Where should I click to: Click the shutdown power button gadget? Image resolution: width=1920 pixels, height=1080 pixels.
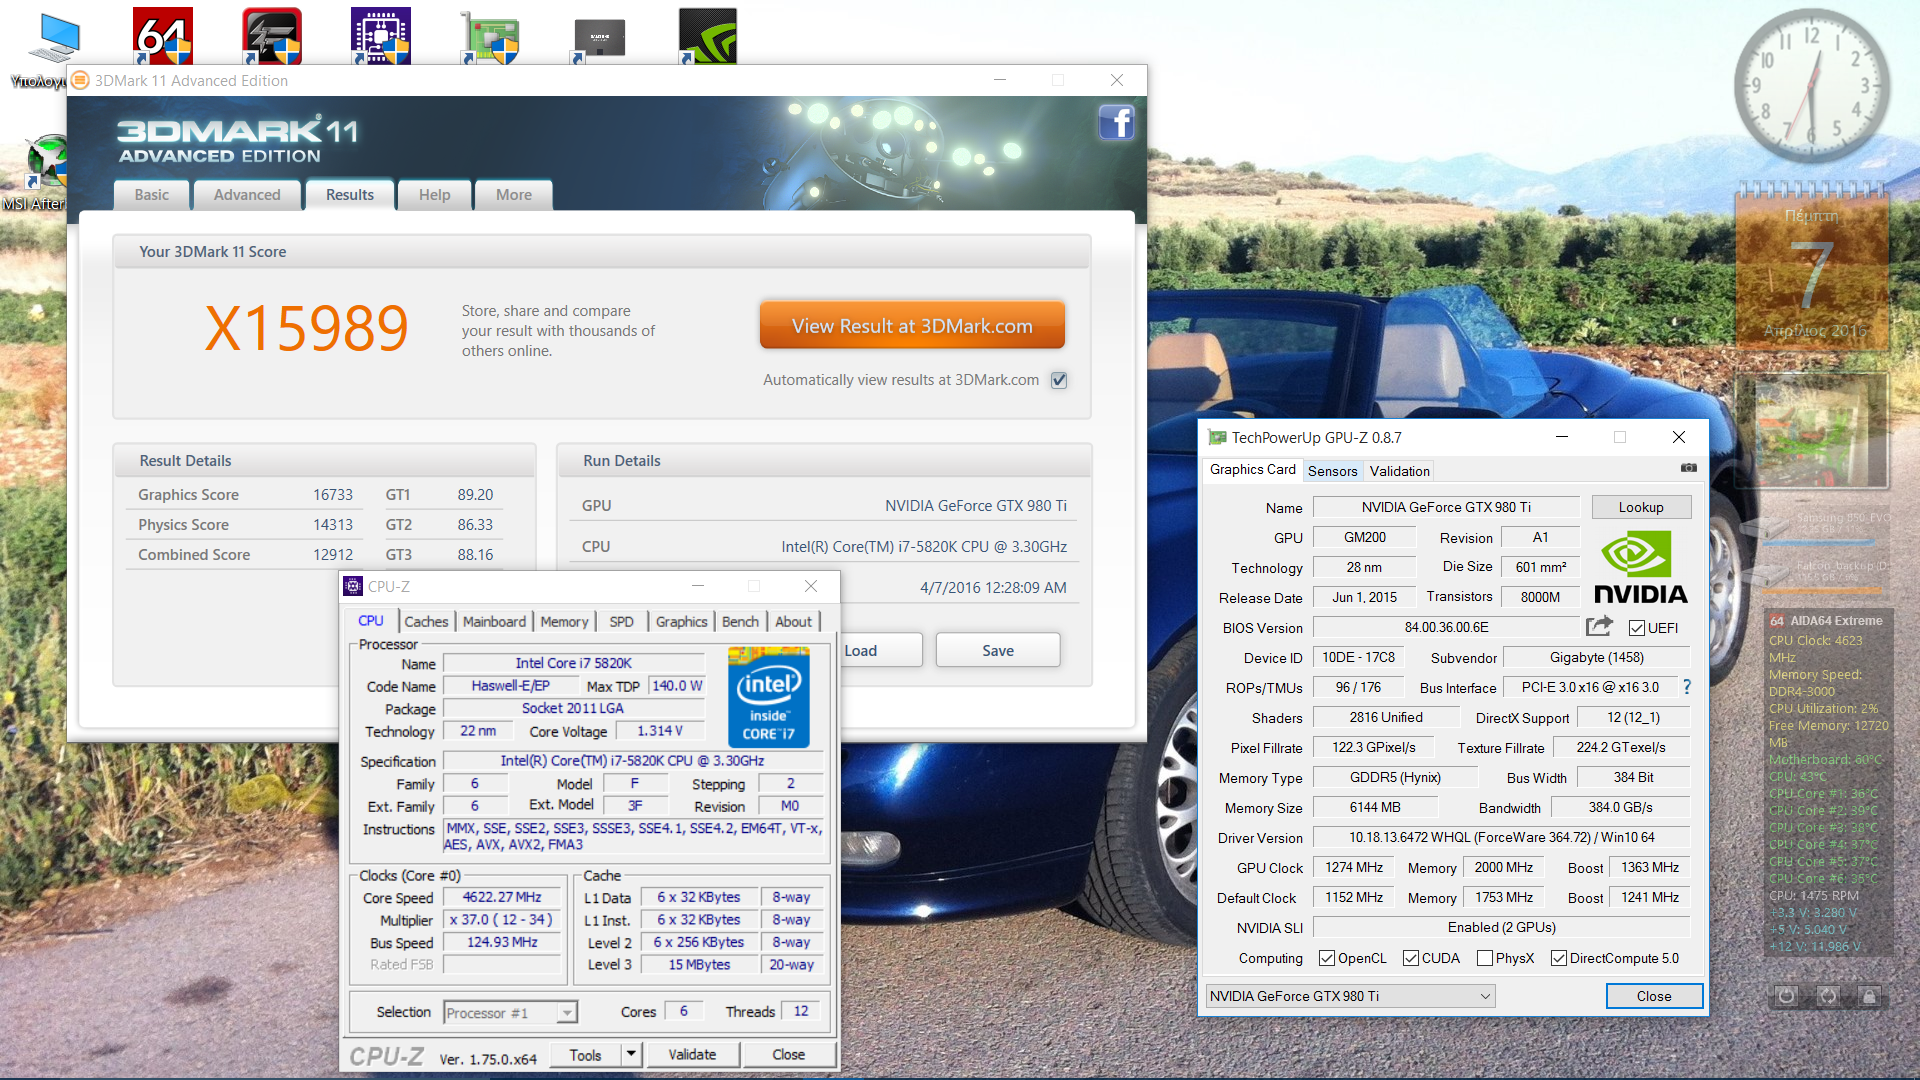pyautogui.click(x=1786, y=995)
